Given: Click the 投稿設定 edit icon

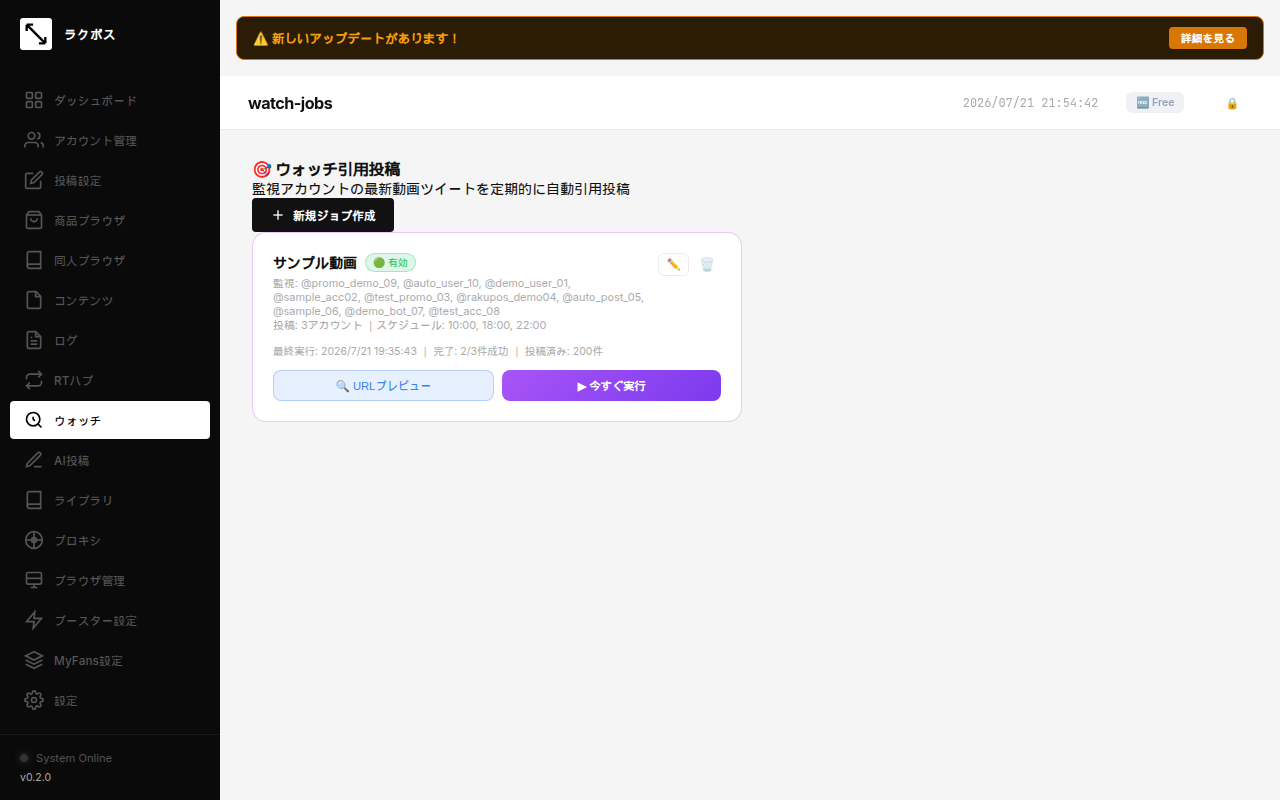Looking at the screenshot, I should (x=34, y=180).
